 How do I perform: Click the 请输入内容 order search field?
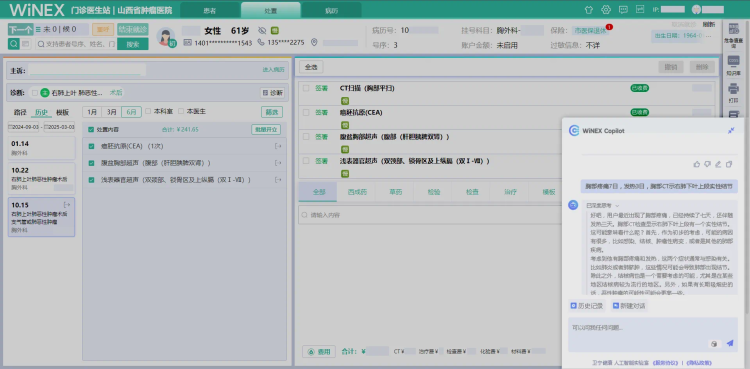tap(429, 215)
